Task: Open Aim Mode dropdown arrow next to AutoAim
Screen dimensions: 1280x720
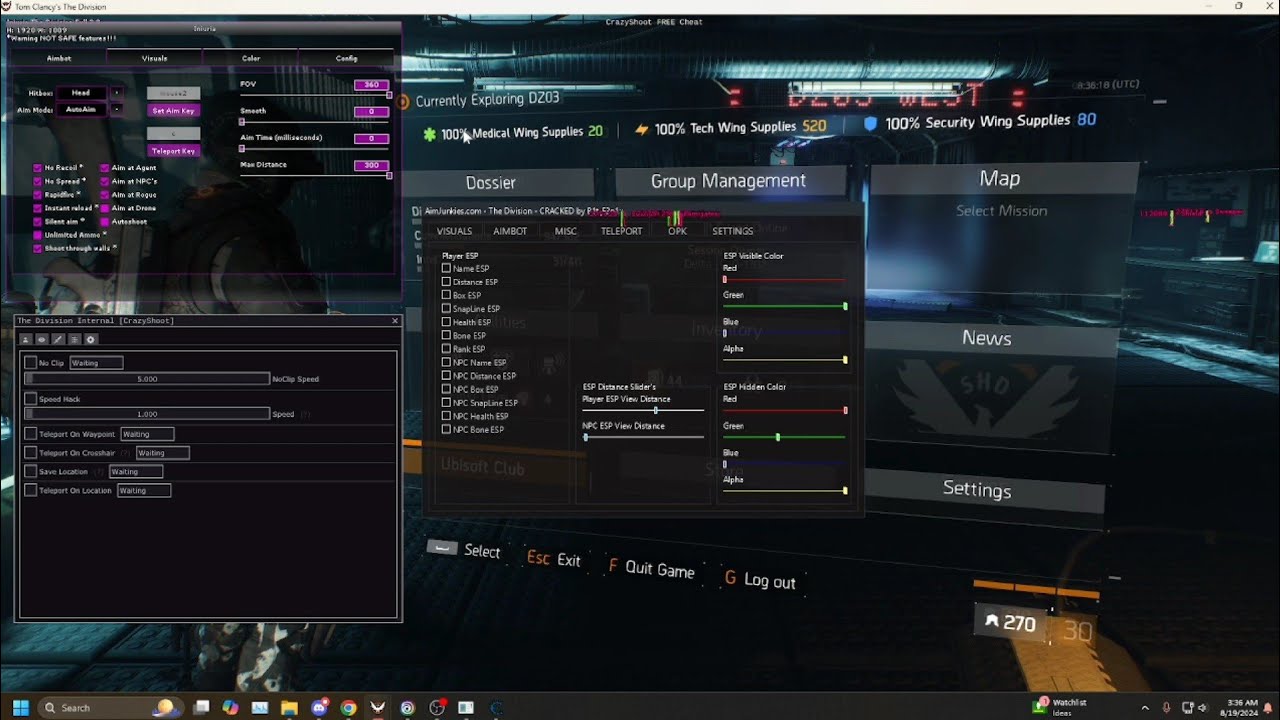Action: [116, 109]
